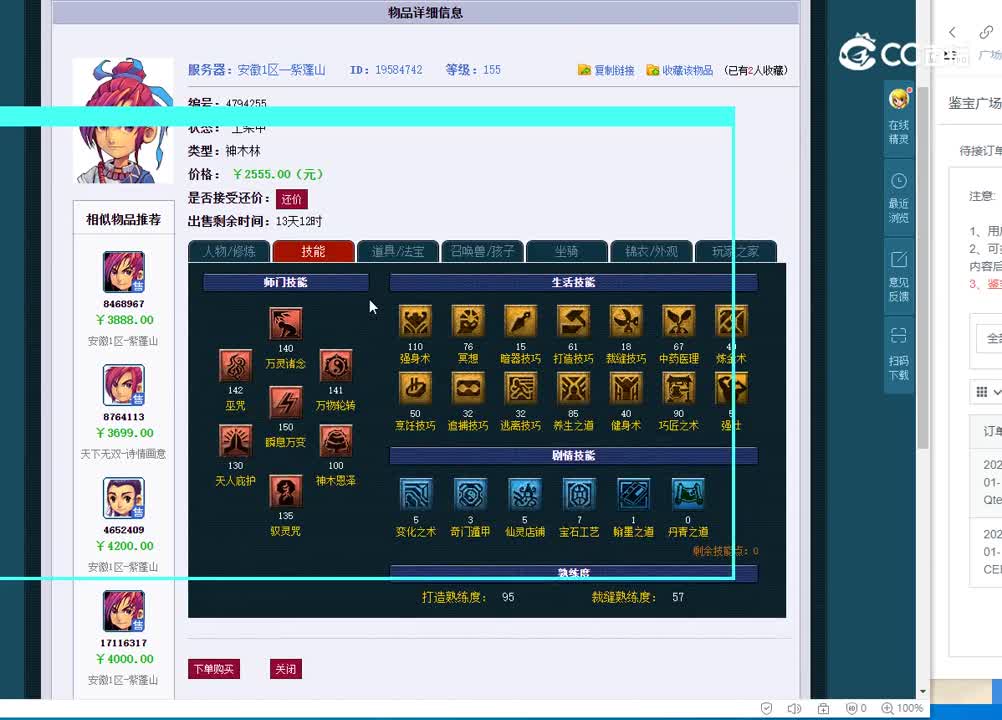Click the 收藏该物品 favorite link
The image size is (1002, 720).
coord(680,70)
